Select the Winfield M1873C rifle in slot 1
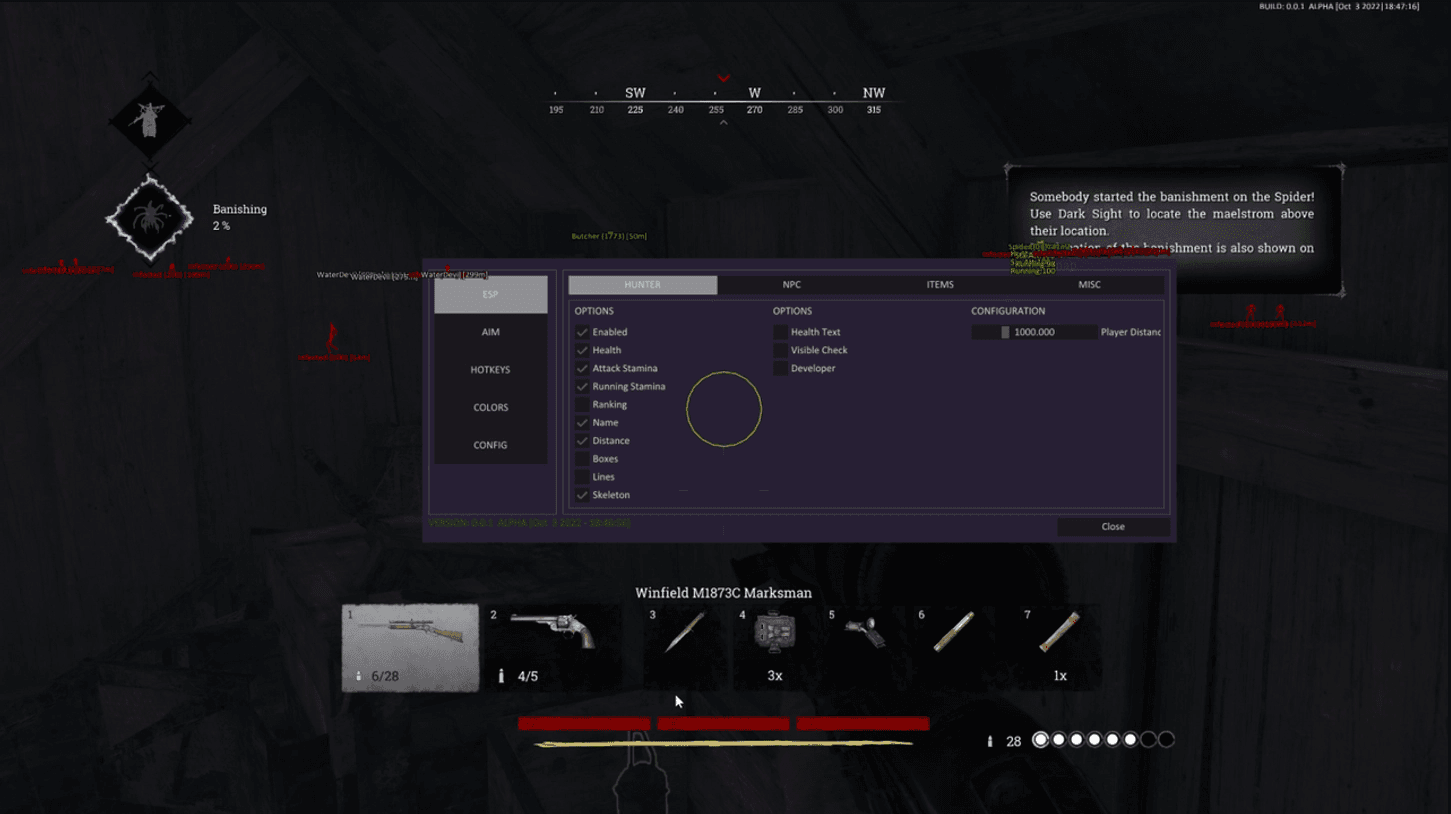 pyautogui.click(x=410, y=647)
